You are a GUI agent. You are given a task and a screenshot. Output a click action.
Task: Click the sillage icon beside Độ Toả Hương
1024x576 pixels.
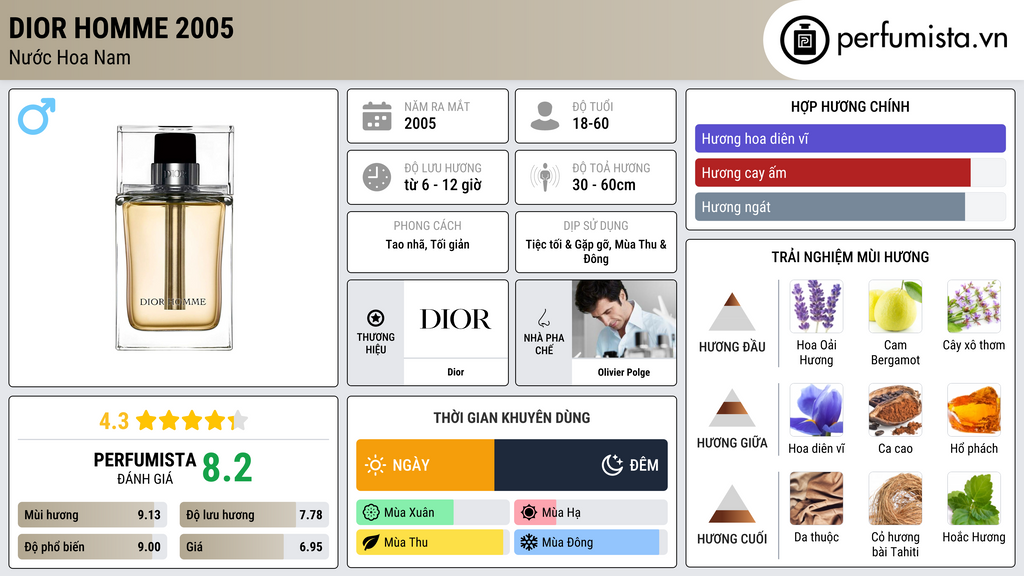(x=544, y=177)
